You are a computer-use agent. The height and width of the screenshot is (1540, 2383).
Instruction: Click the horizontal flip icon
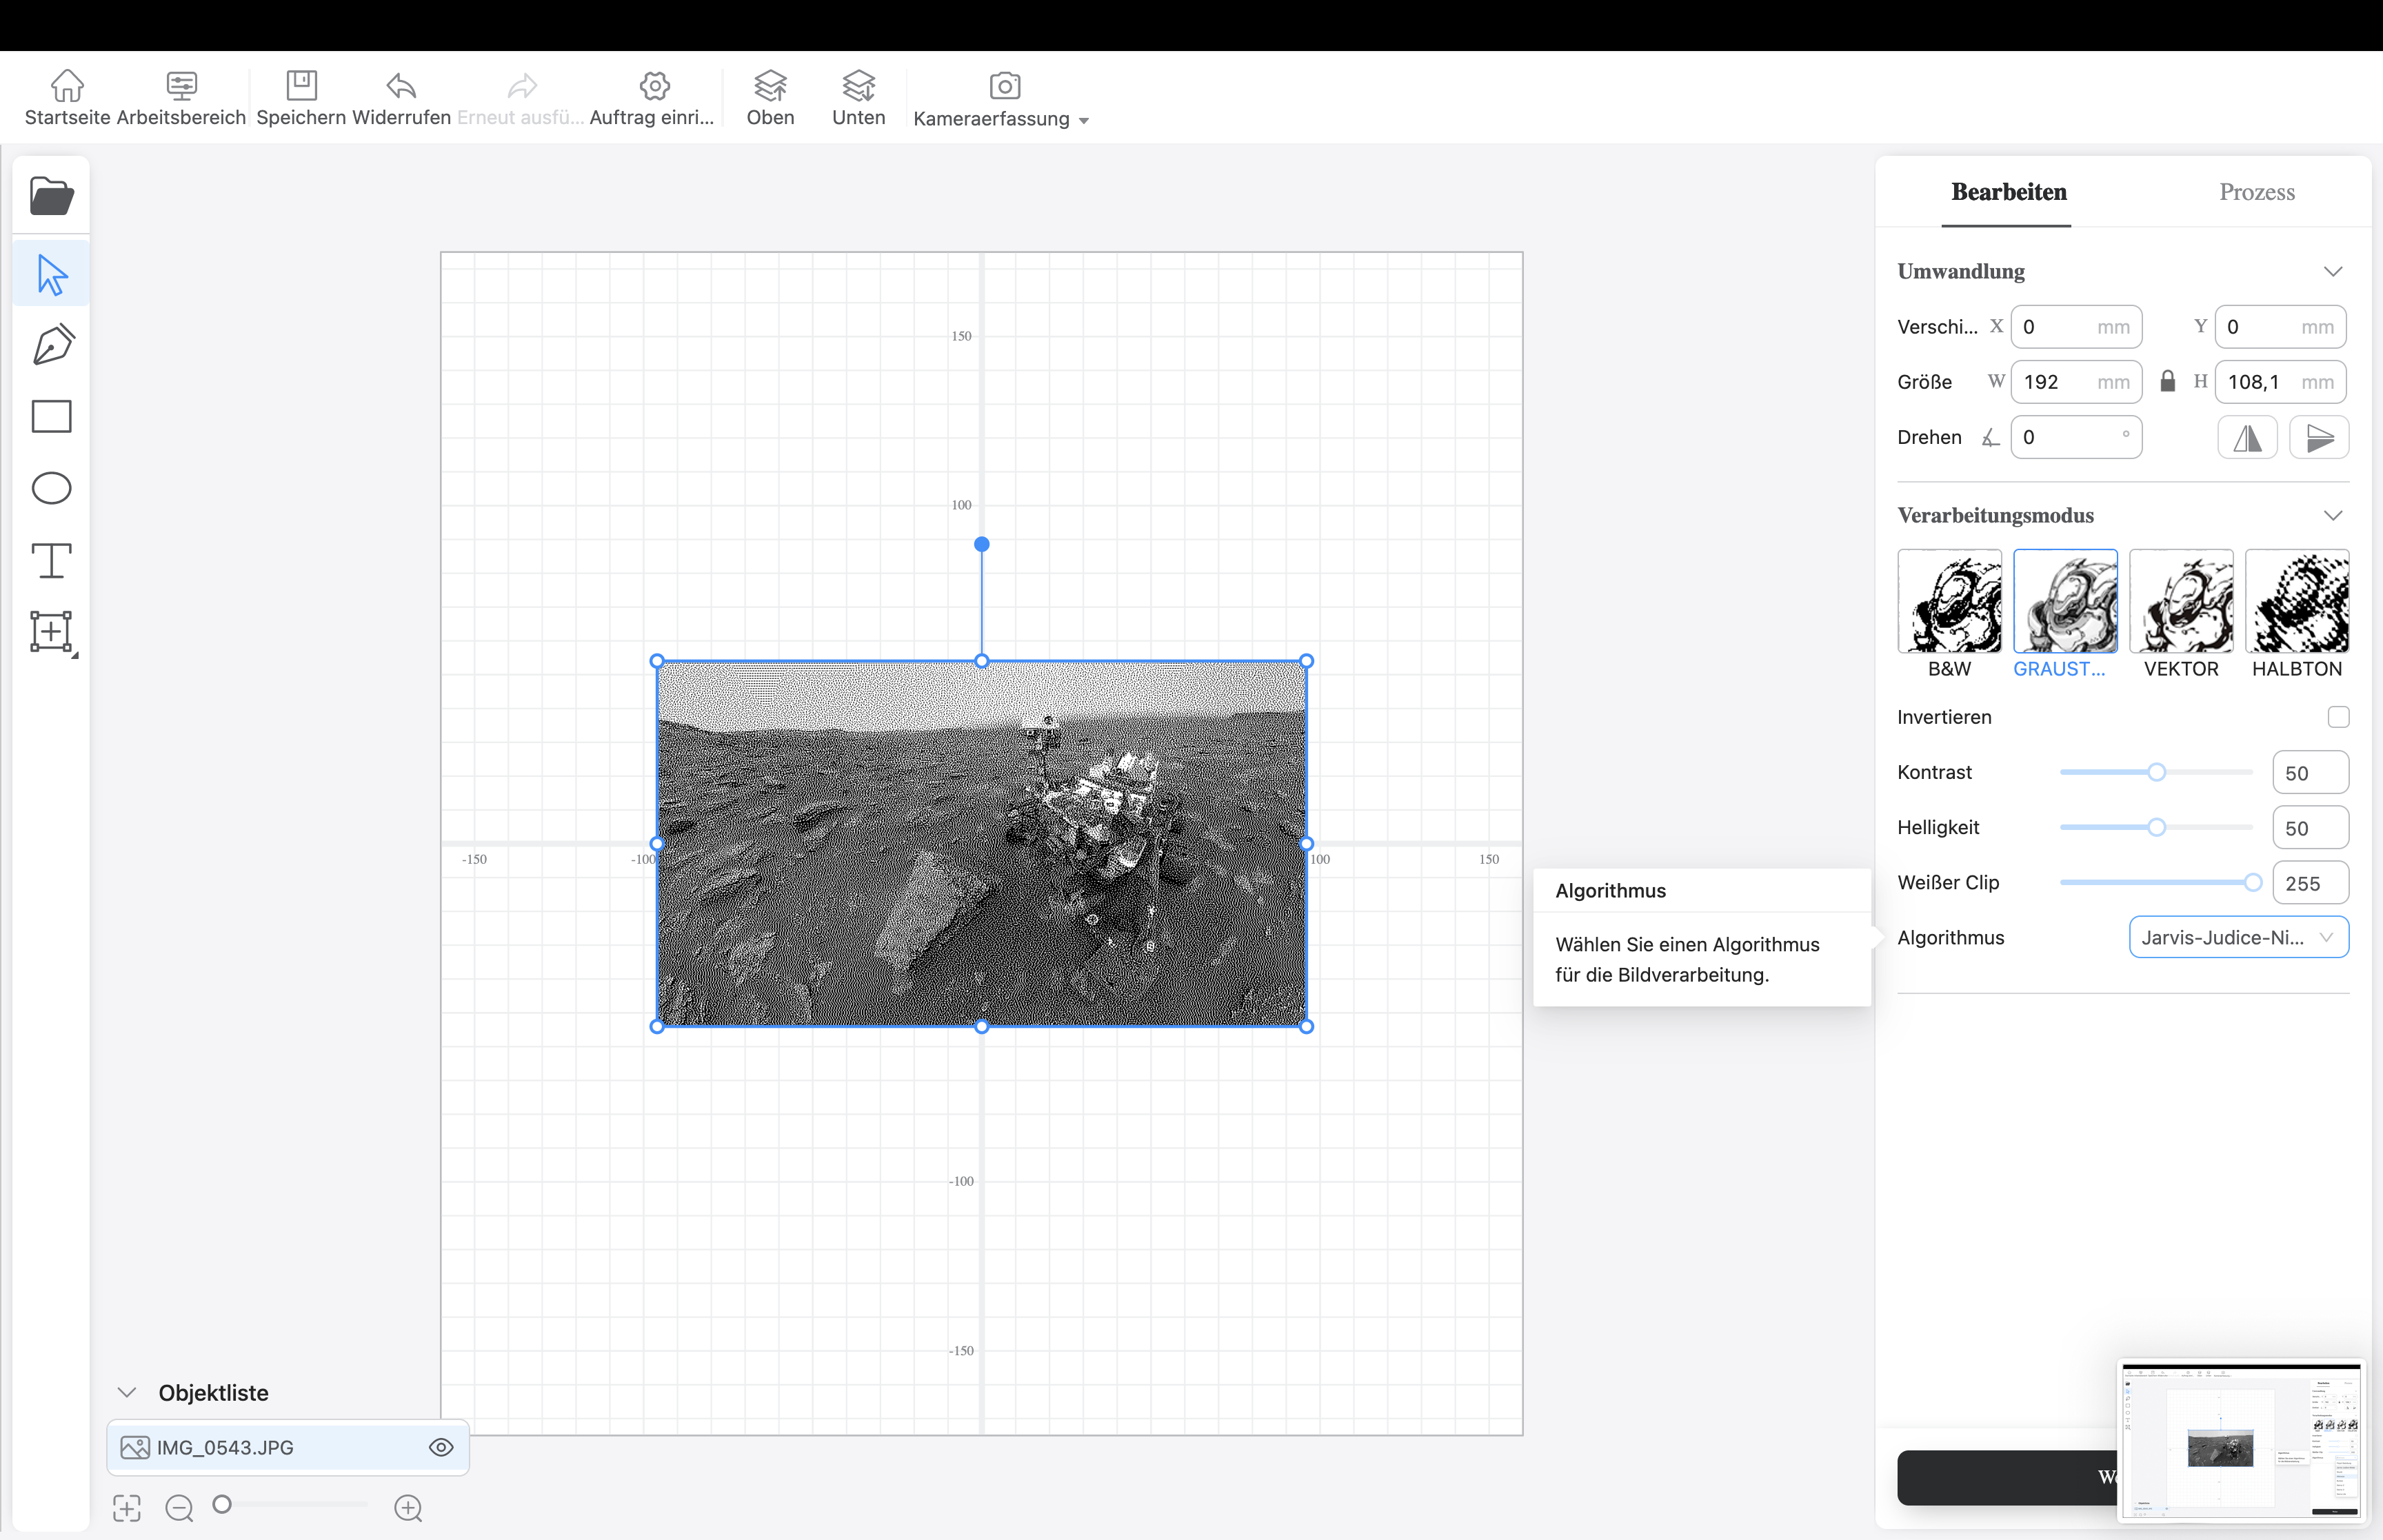coord(2247,438)
